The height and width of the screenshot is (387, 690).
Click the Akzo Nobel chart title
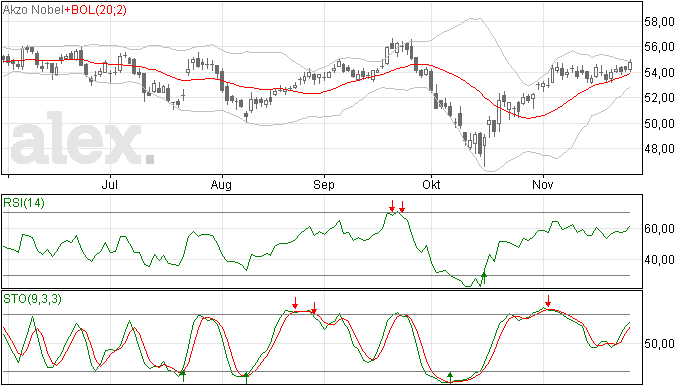coord(33,10)
